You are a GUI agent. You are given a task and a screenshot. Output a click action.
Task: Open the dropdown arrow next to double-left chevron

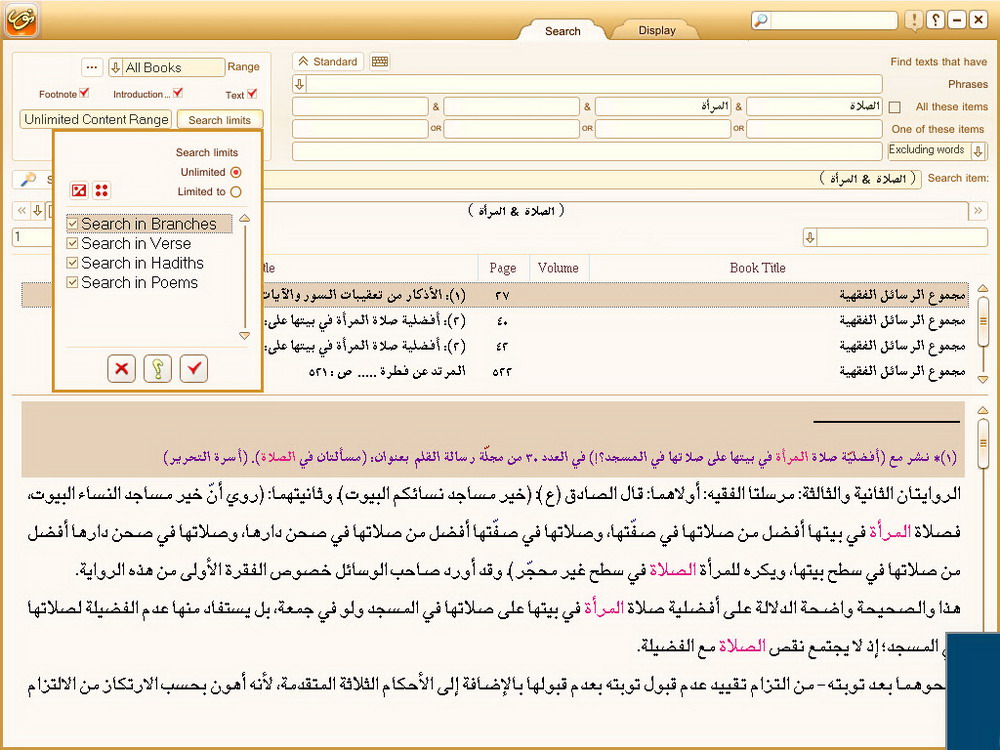pyautogui.click(x=38, y=210)
